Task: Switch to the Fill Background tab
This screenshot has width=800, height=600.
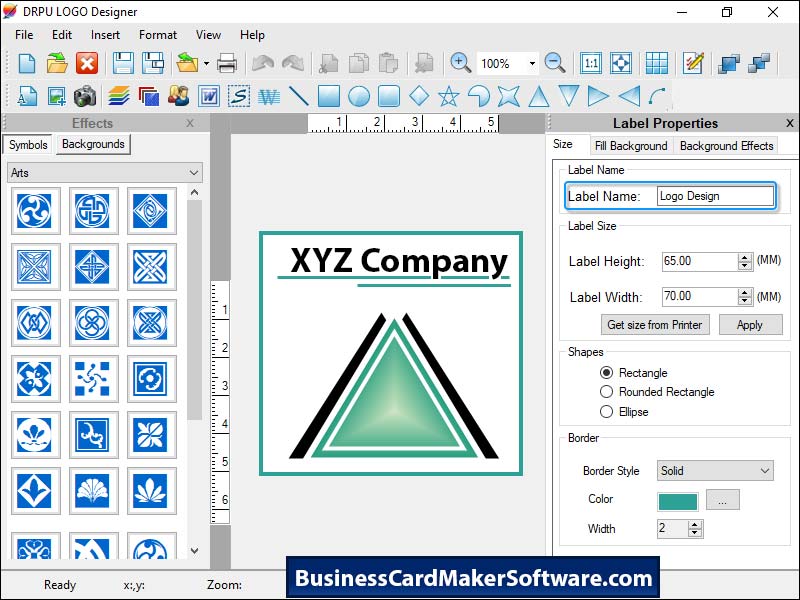Action: [x=631, y=146]
